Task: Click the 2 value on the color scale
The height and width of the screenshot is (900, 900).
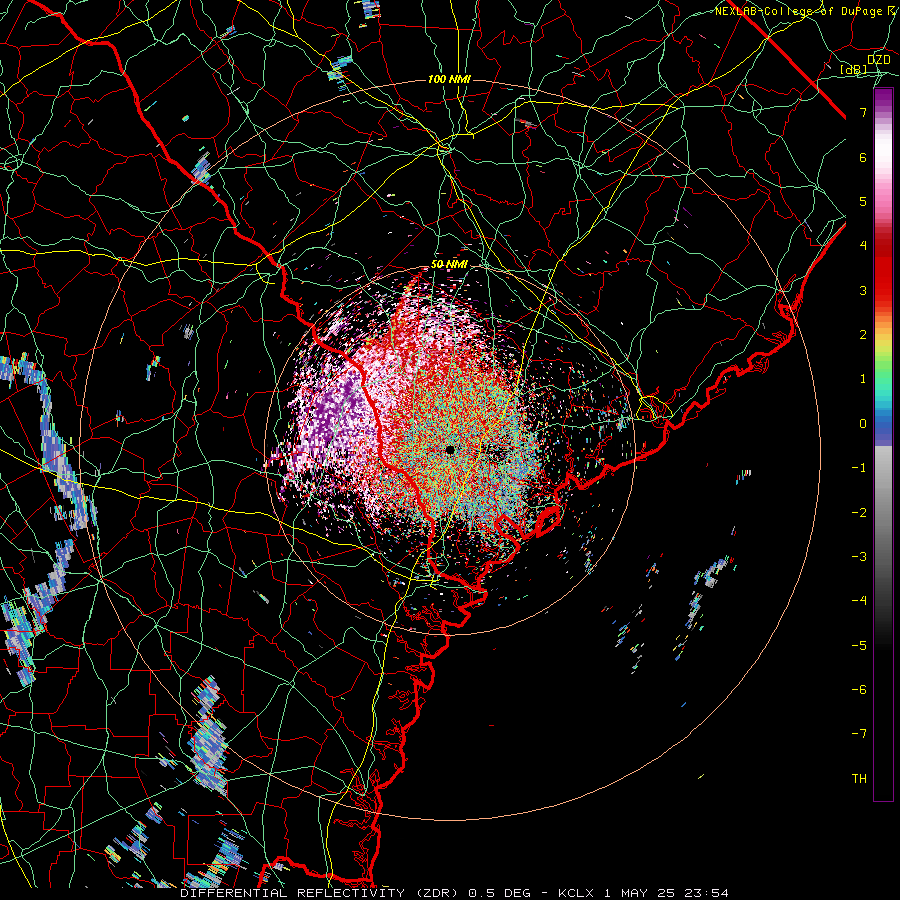Action: 863,335
